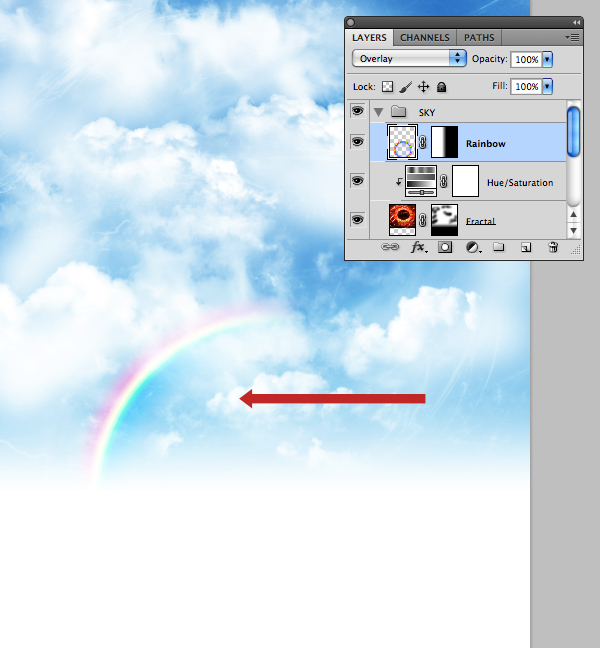This screenshot has height=648, width=600.
Task: Create a new group folder icon
Action: [499, 247]
